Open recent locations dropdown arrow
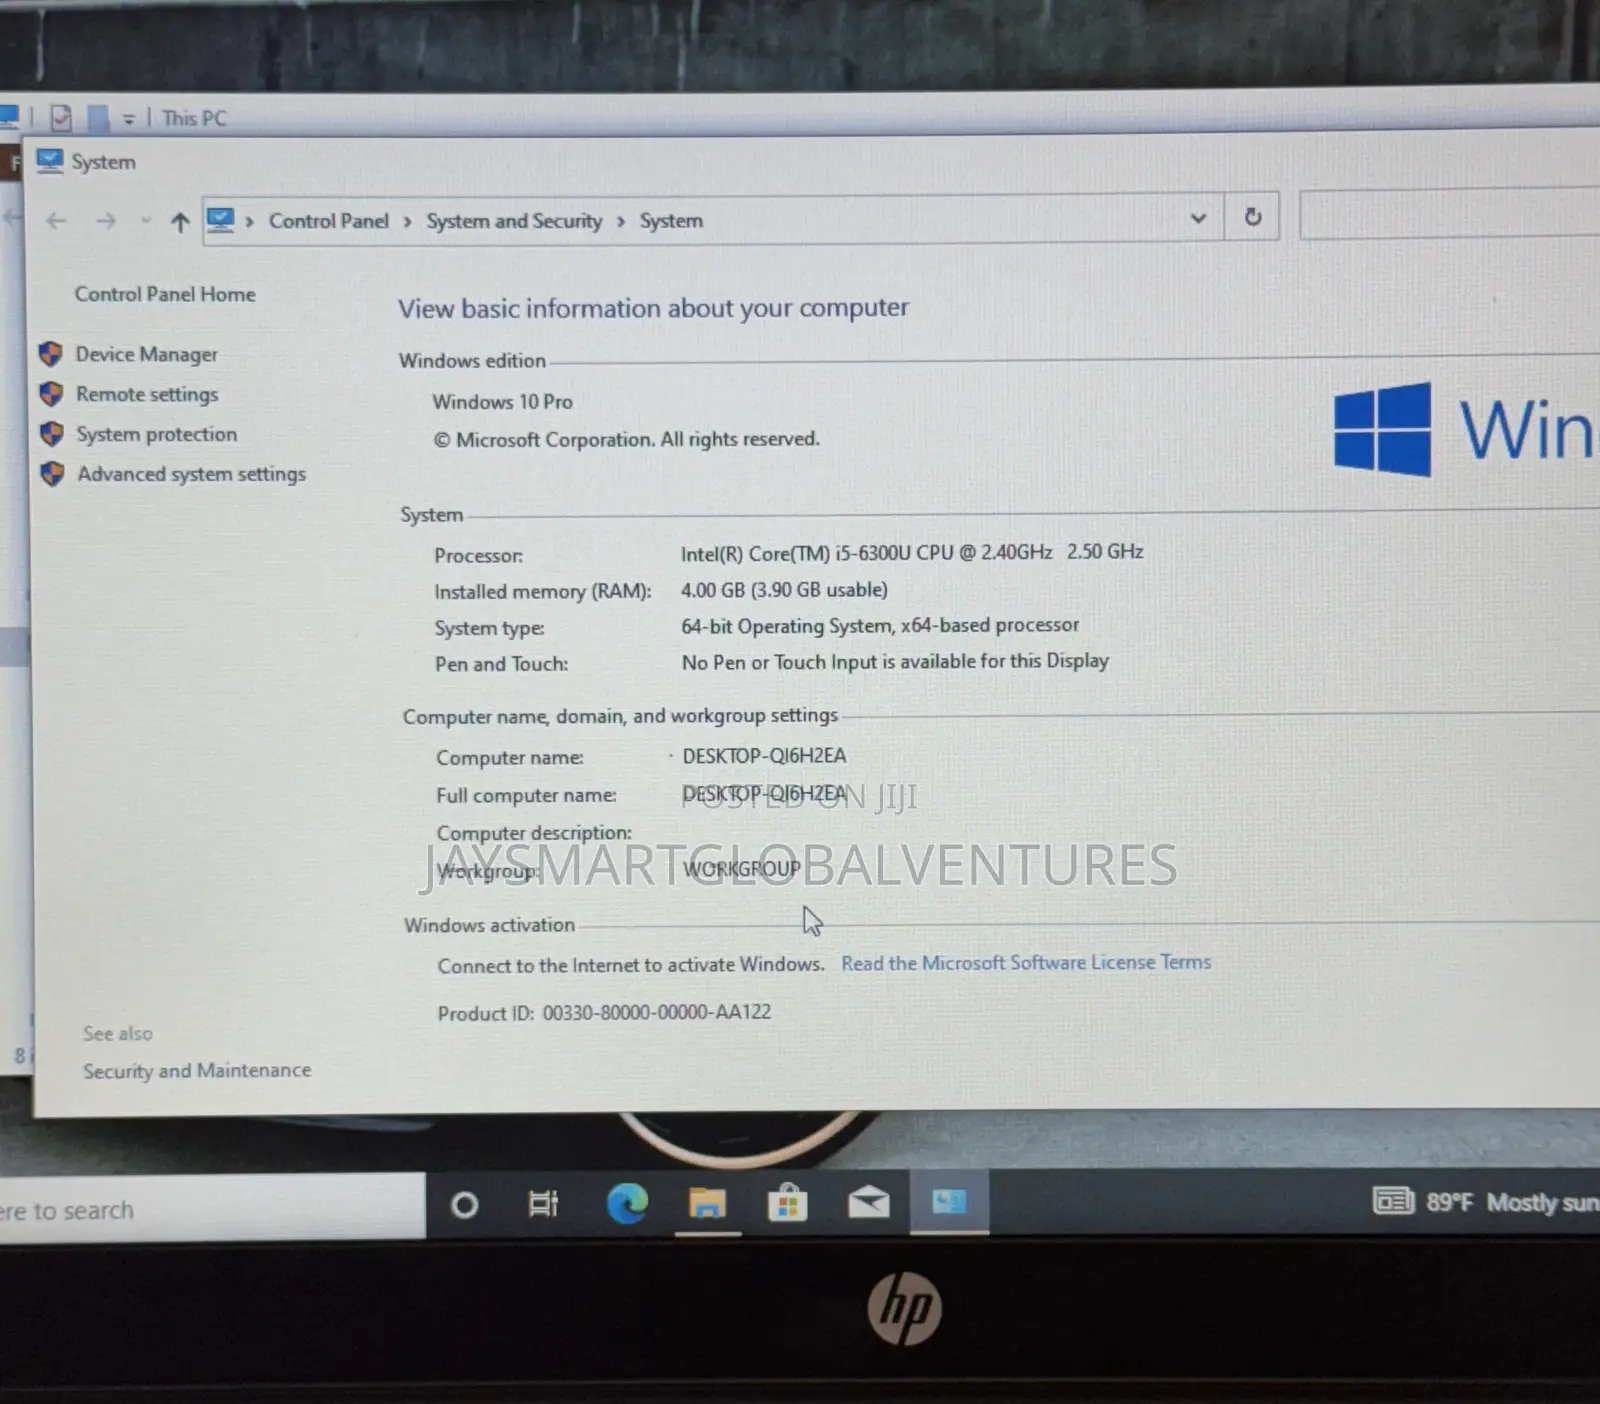 click(146, 221)
